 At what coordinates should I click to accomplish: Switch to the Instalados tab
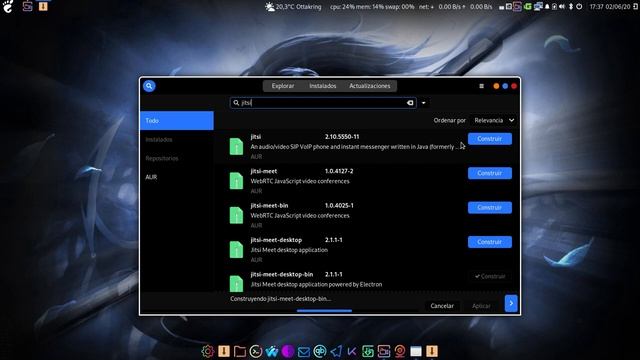point(322,86)
